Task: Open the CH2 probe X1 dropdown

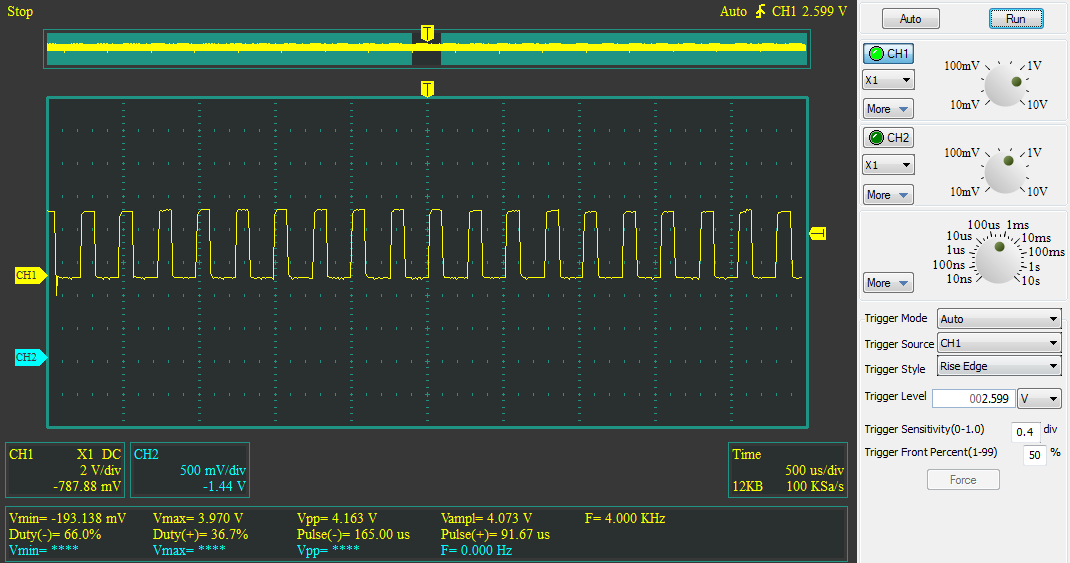Action: click(888, 165)
